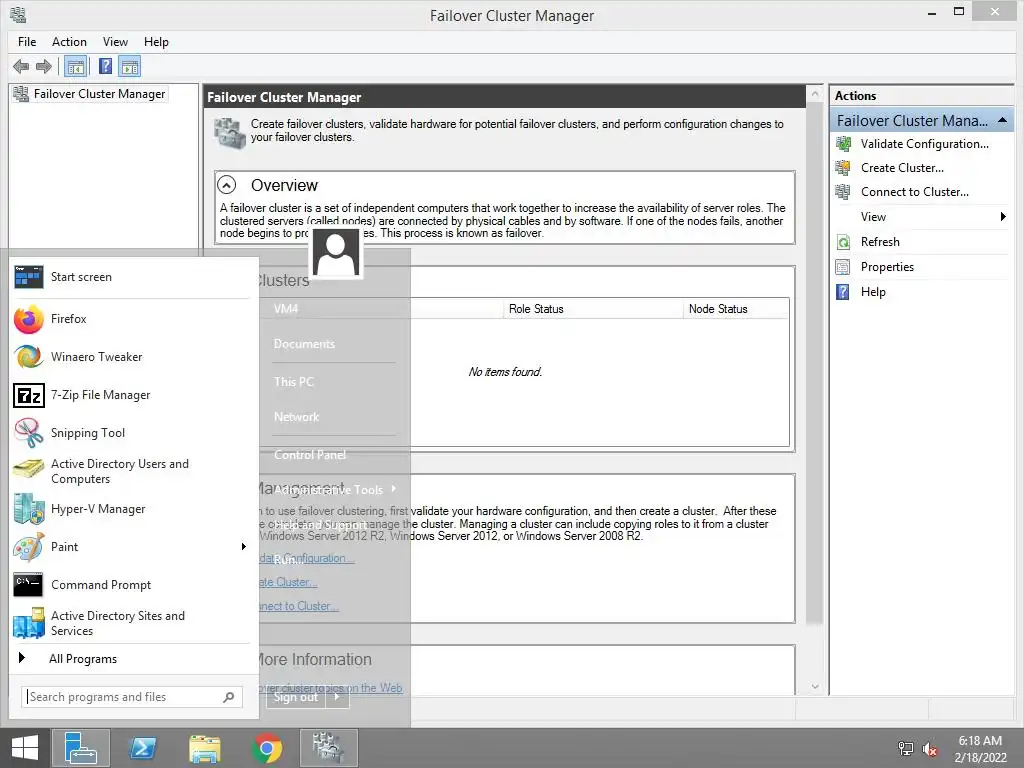Open the File menu
Image resolution: width=1024 pixels, height=768 pixels.
[x=27, y=42]
